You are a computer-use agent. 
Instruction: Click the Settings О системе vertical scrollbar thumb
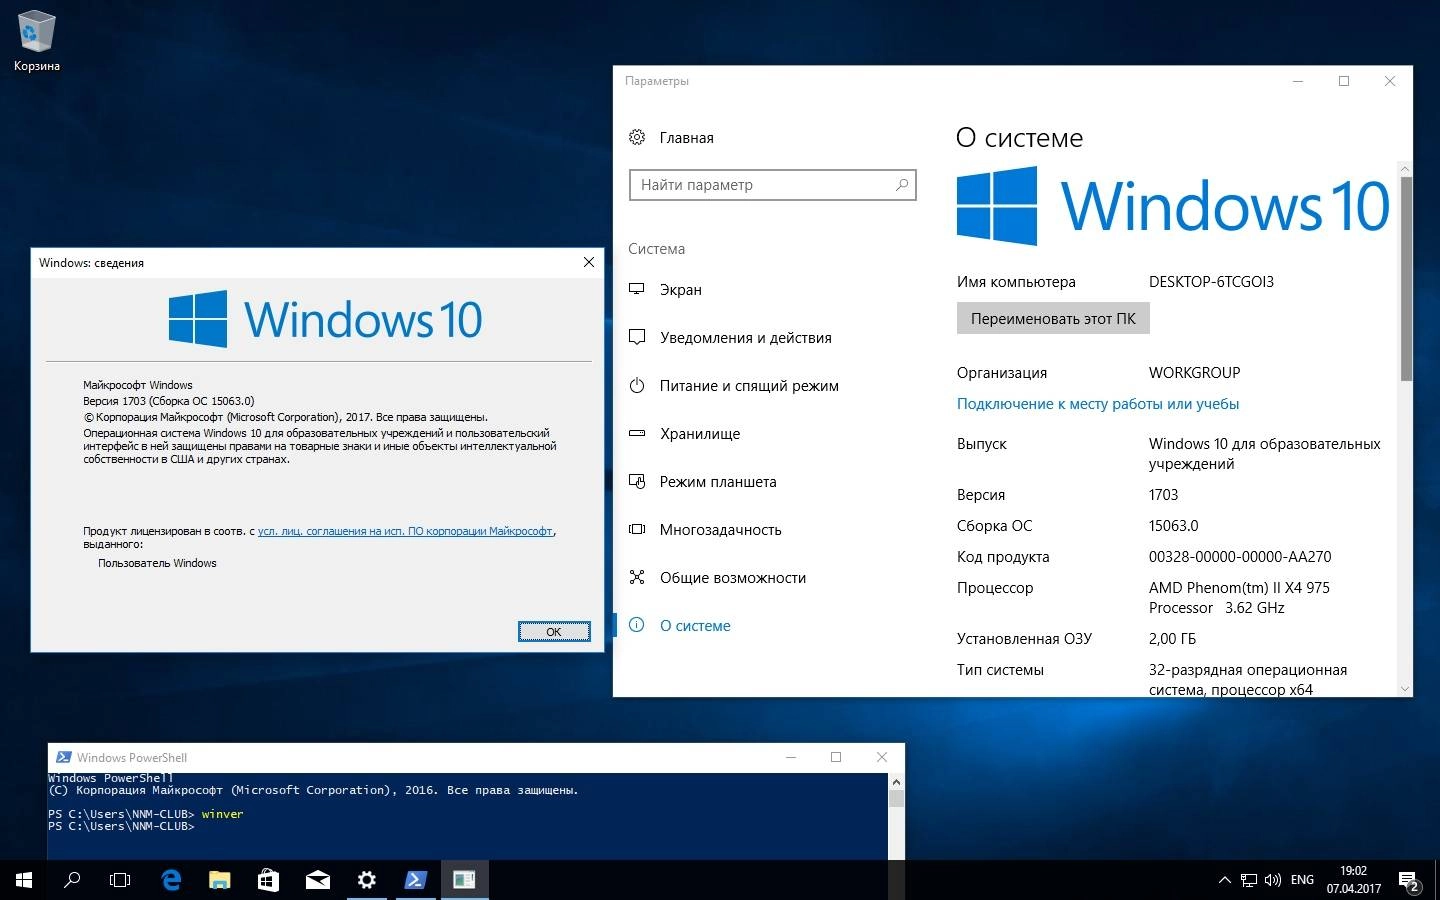(1406, 278)
